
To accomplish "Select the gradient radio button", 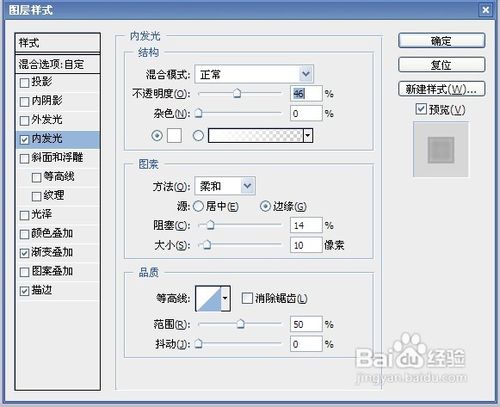I will [x=198, y=135].
